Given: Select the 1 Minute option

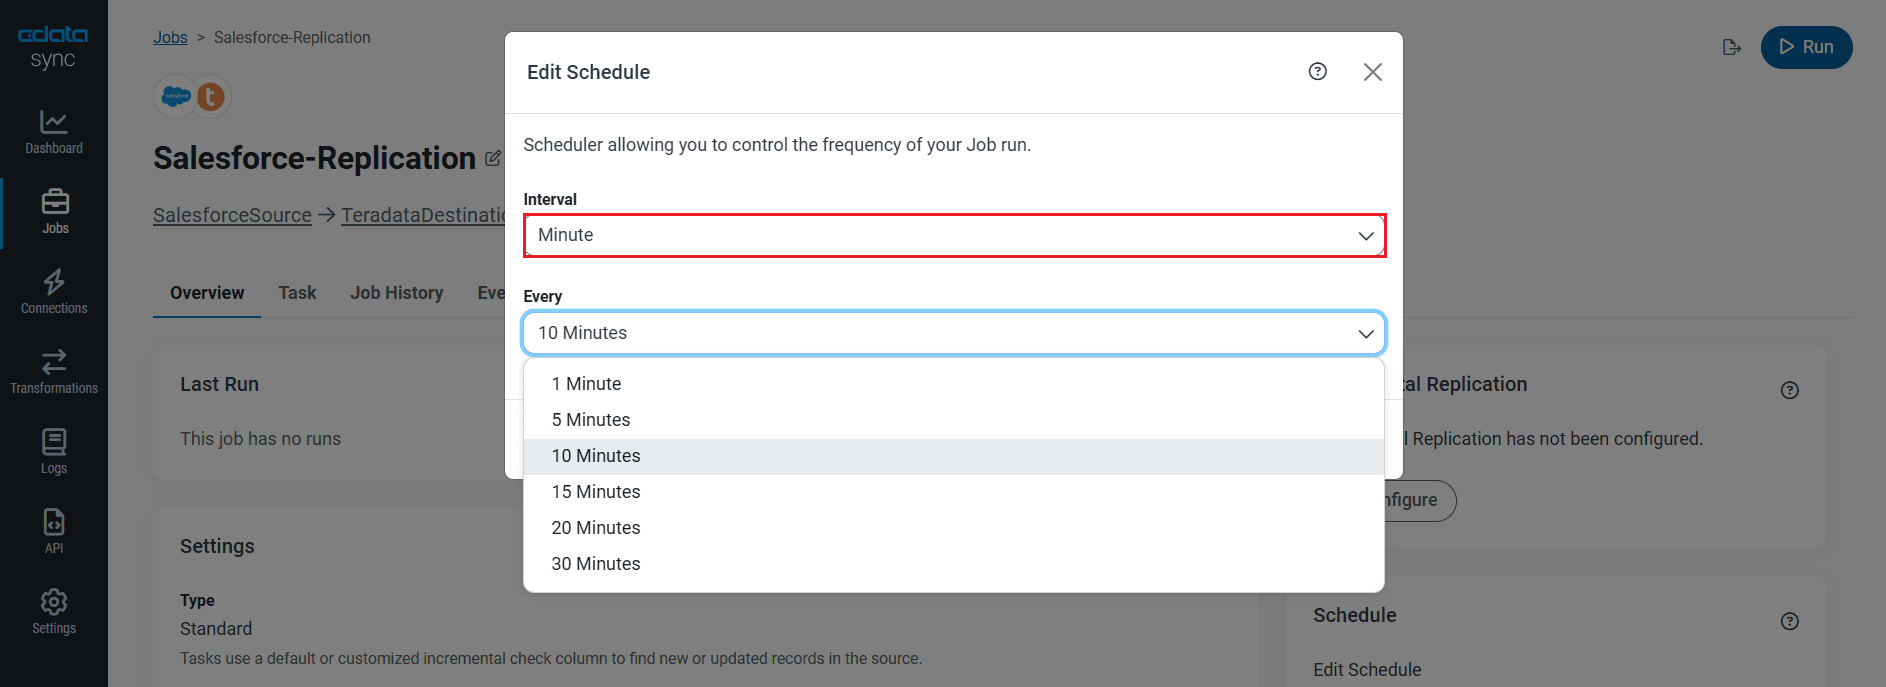Looking at the screenshot, I should coord(586,384).
